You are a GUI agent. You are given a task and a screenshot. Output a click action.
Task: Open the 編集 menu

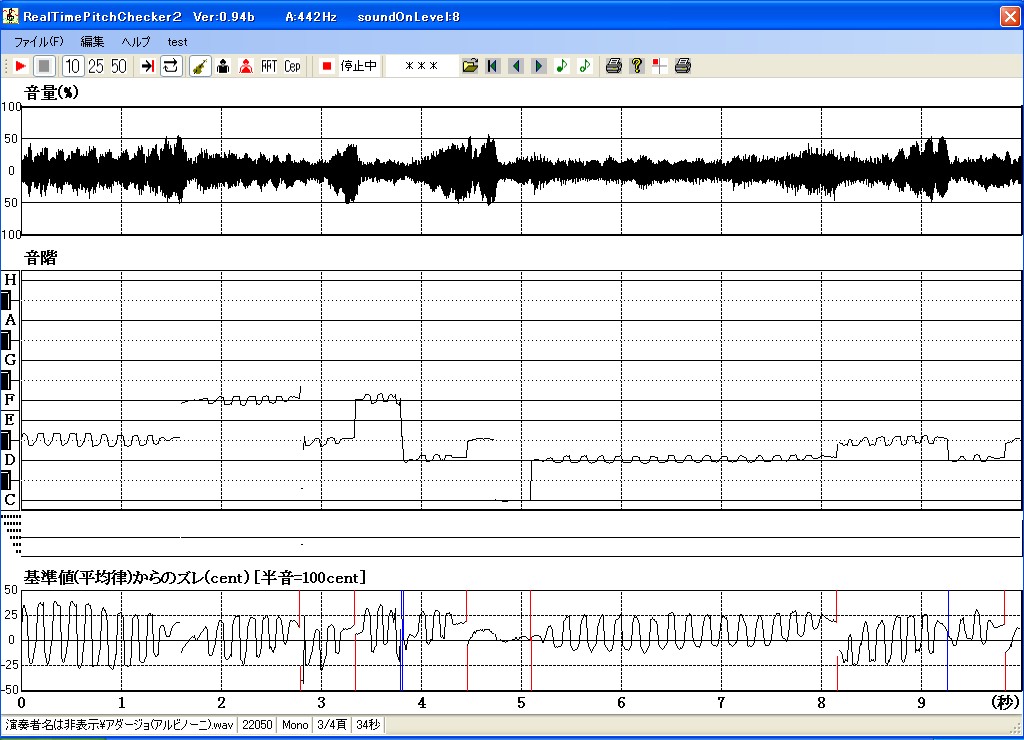[x=92, y=42]
